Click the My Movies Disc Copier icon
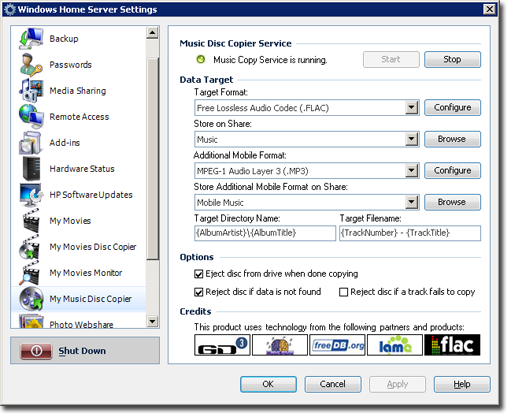Image resolution: width=510 pixels, height=416 pixels. 30,247
